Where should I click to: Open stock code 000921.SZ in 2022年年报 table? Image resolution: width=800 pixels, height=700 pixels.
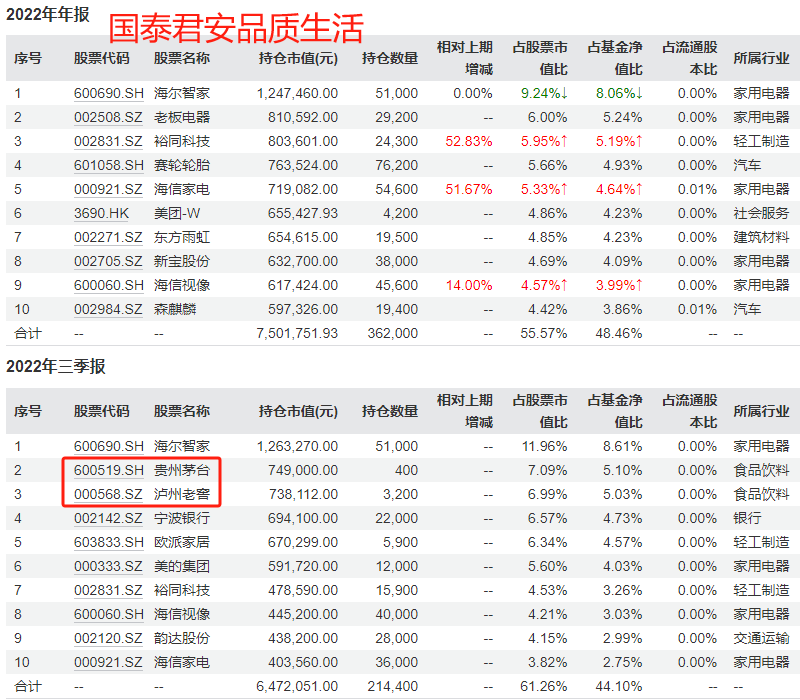[108, 189]
